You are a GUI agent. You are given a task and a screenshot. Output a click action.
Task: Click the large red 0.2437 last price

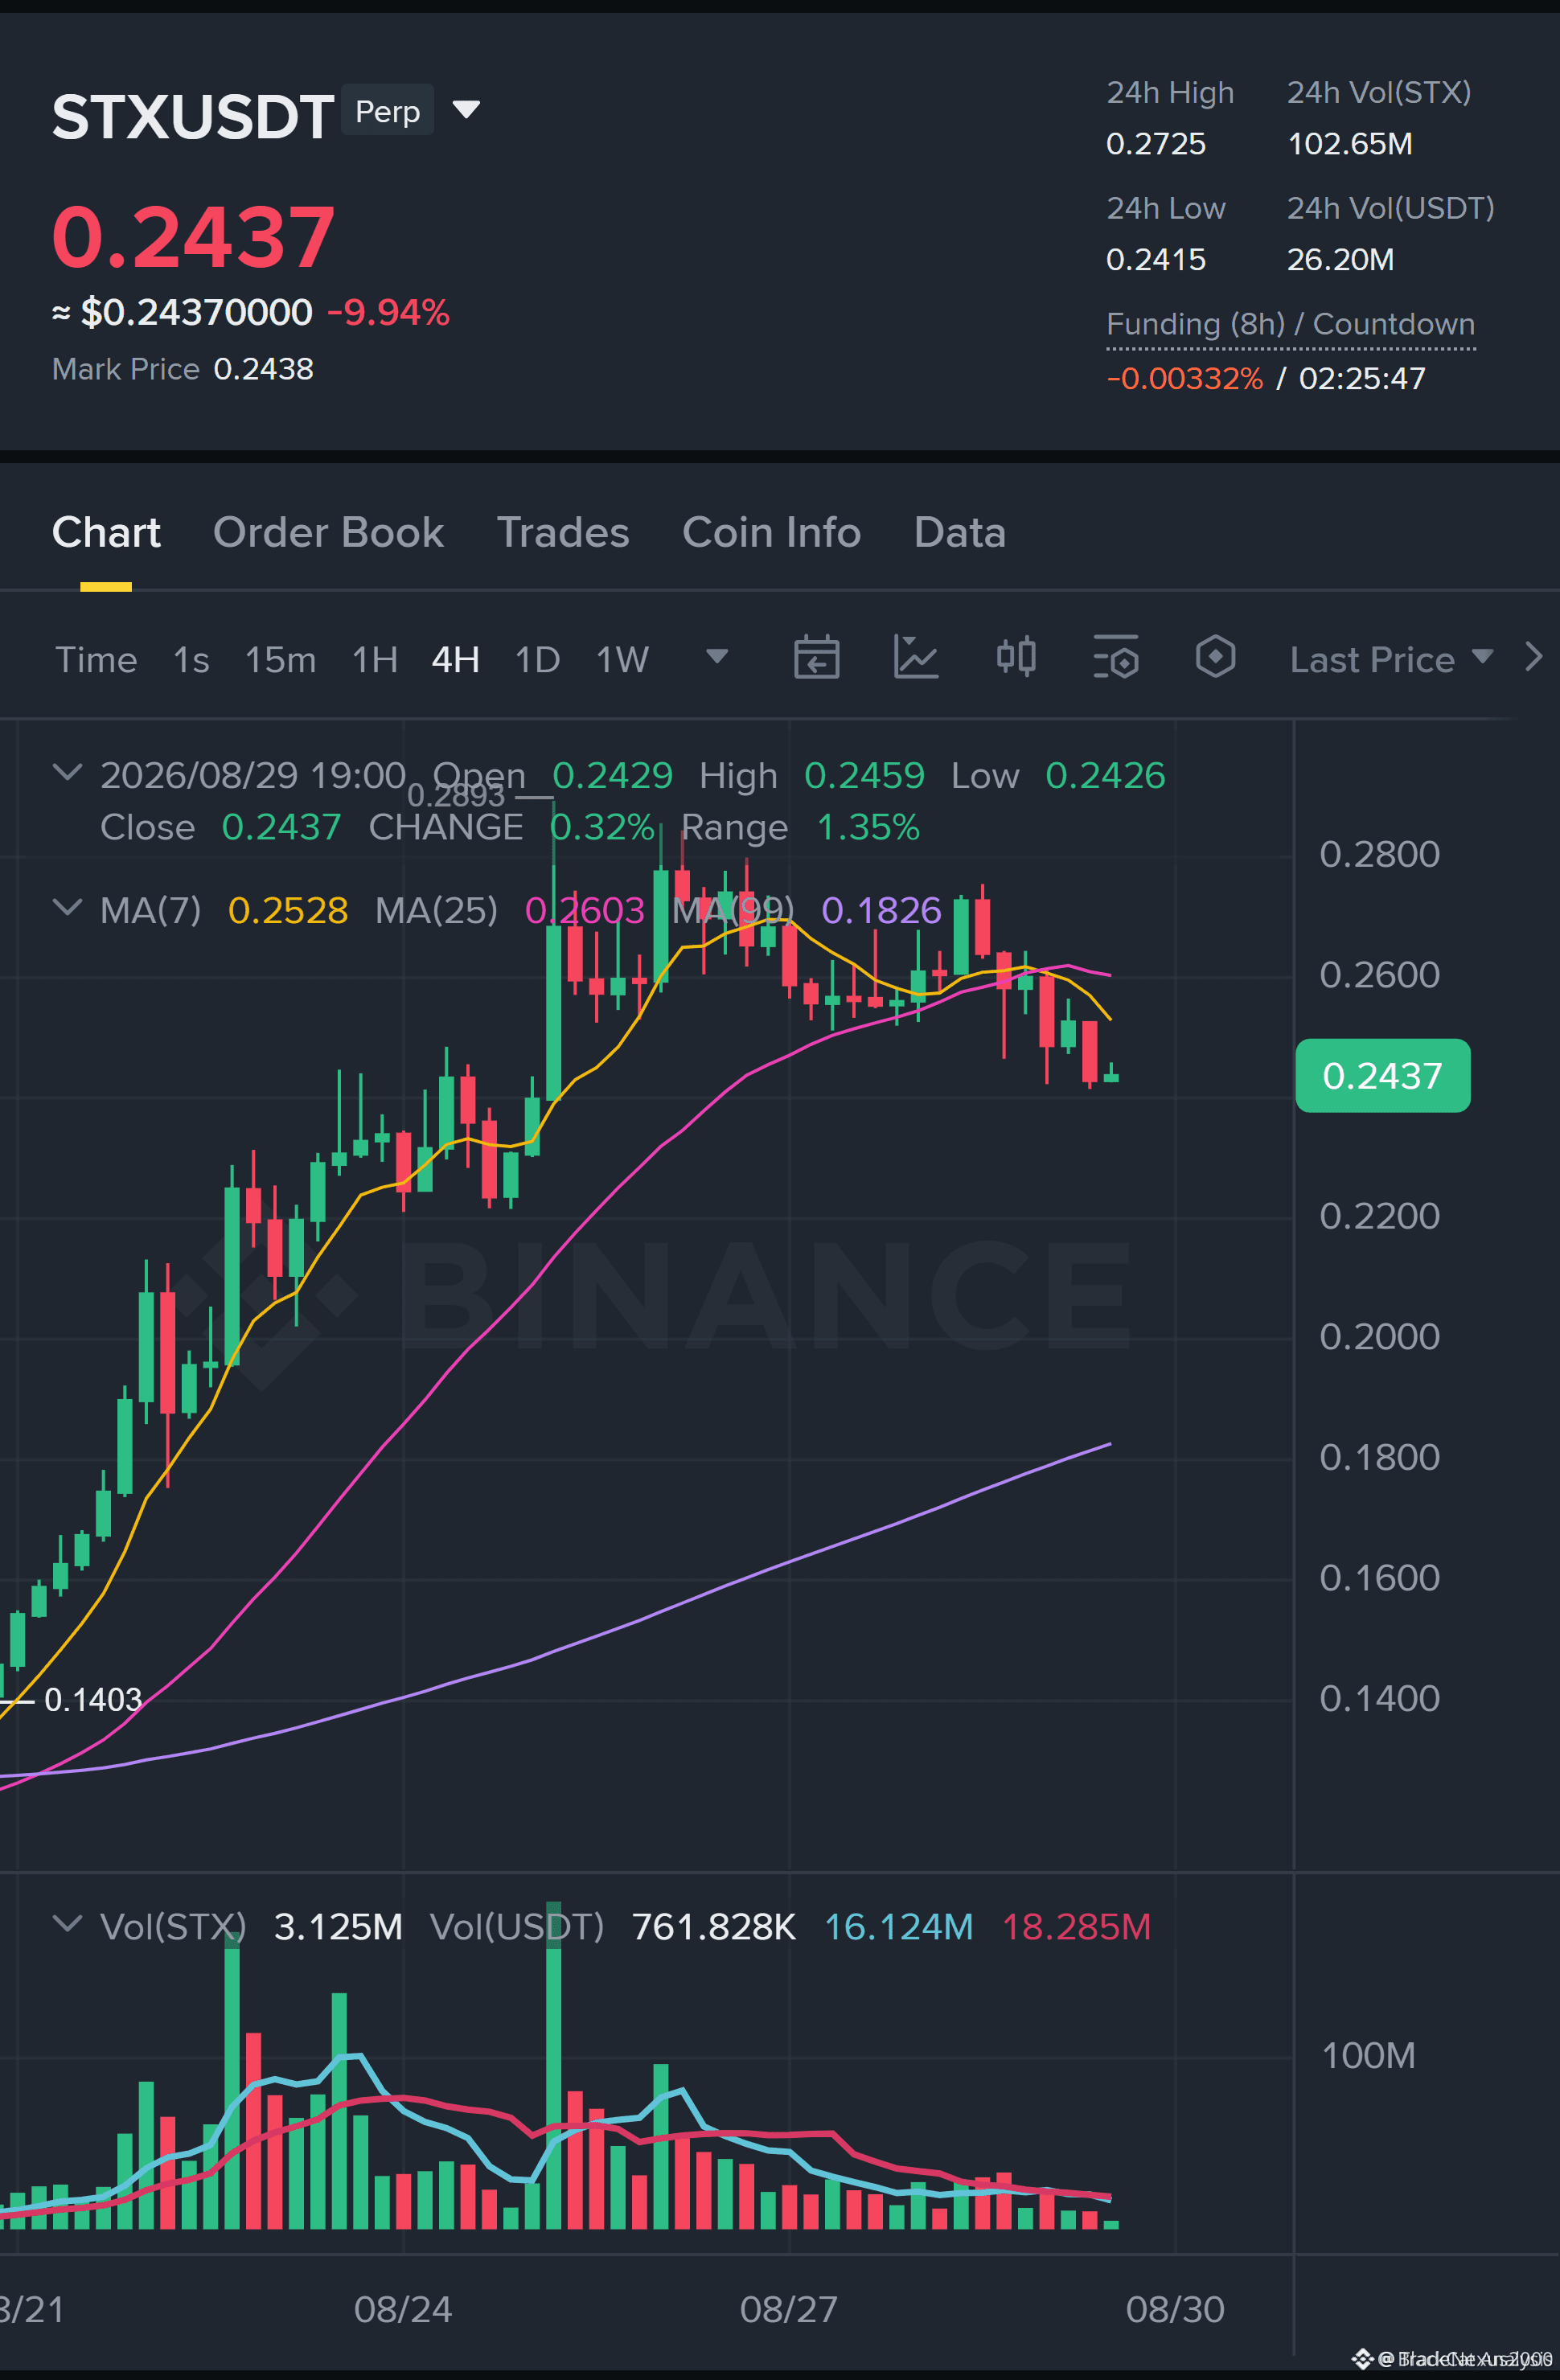tap(193, 237)
